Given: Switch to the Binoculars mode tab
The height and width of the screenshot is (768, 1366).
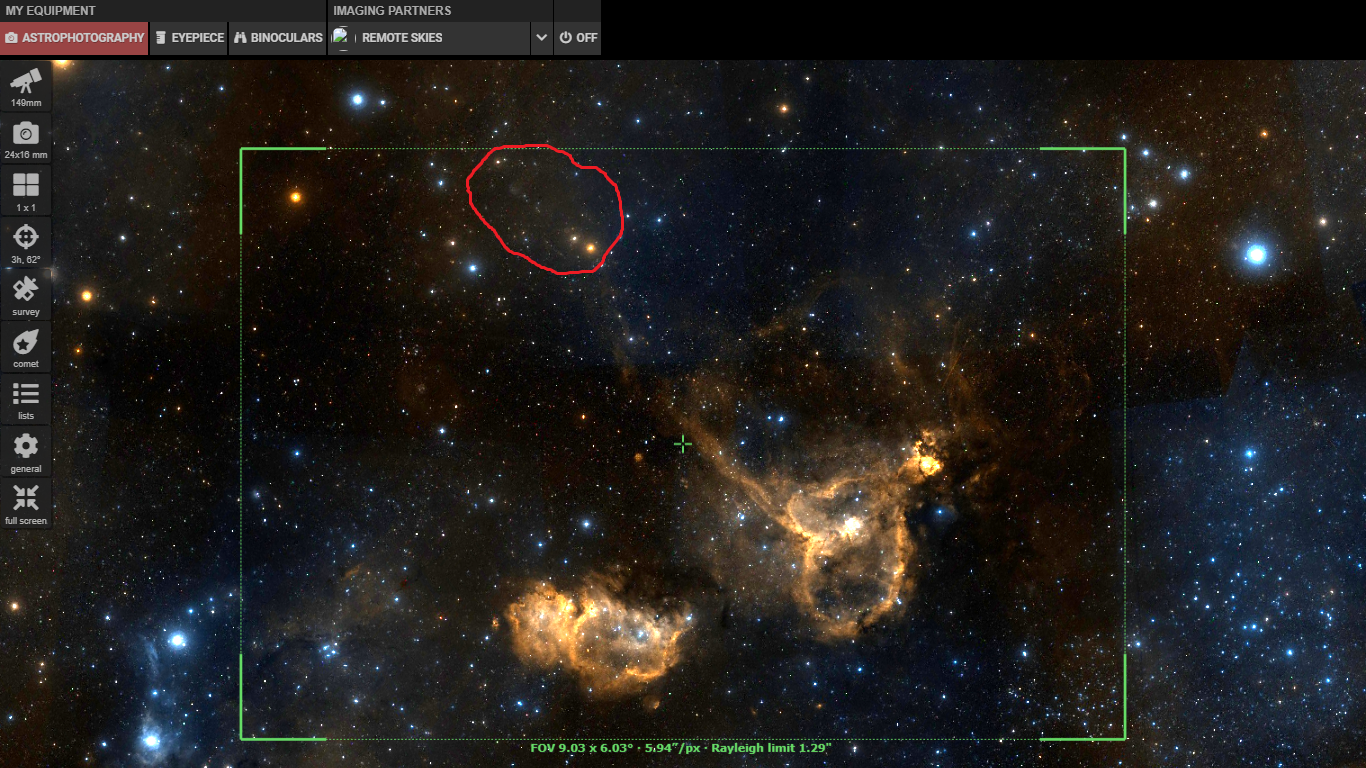Looking at the screenshot, I should tap(278, 38).
